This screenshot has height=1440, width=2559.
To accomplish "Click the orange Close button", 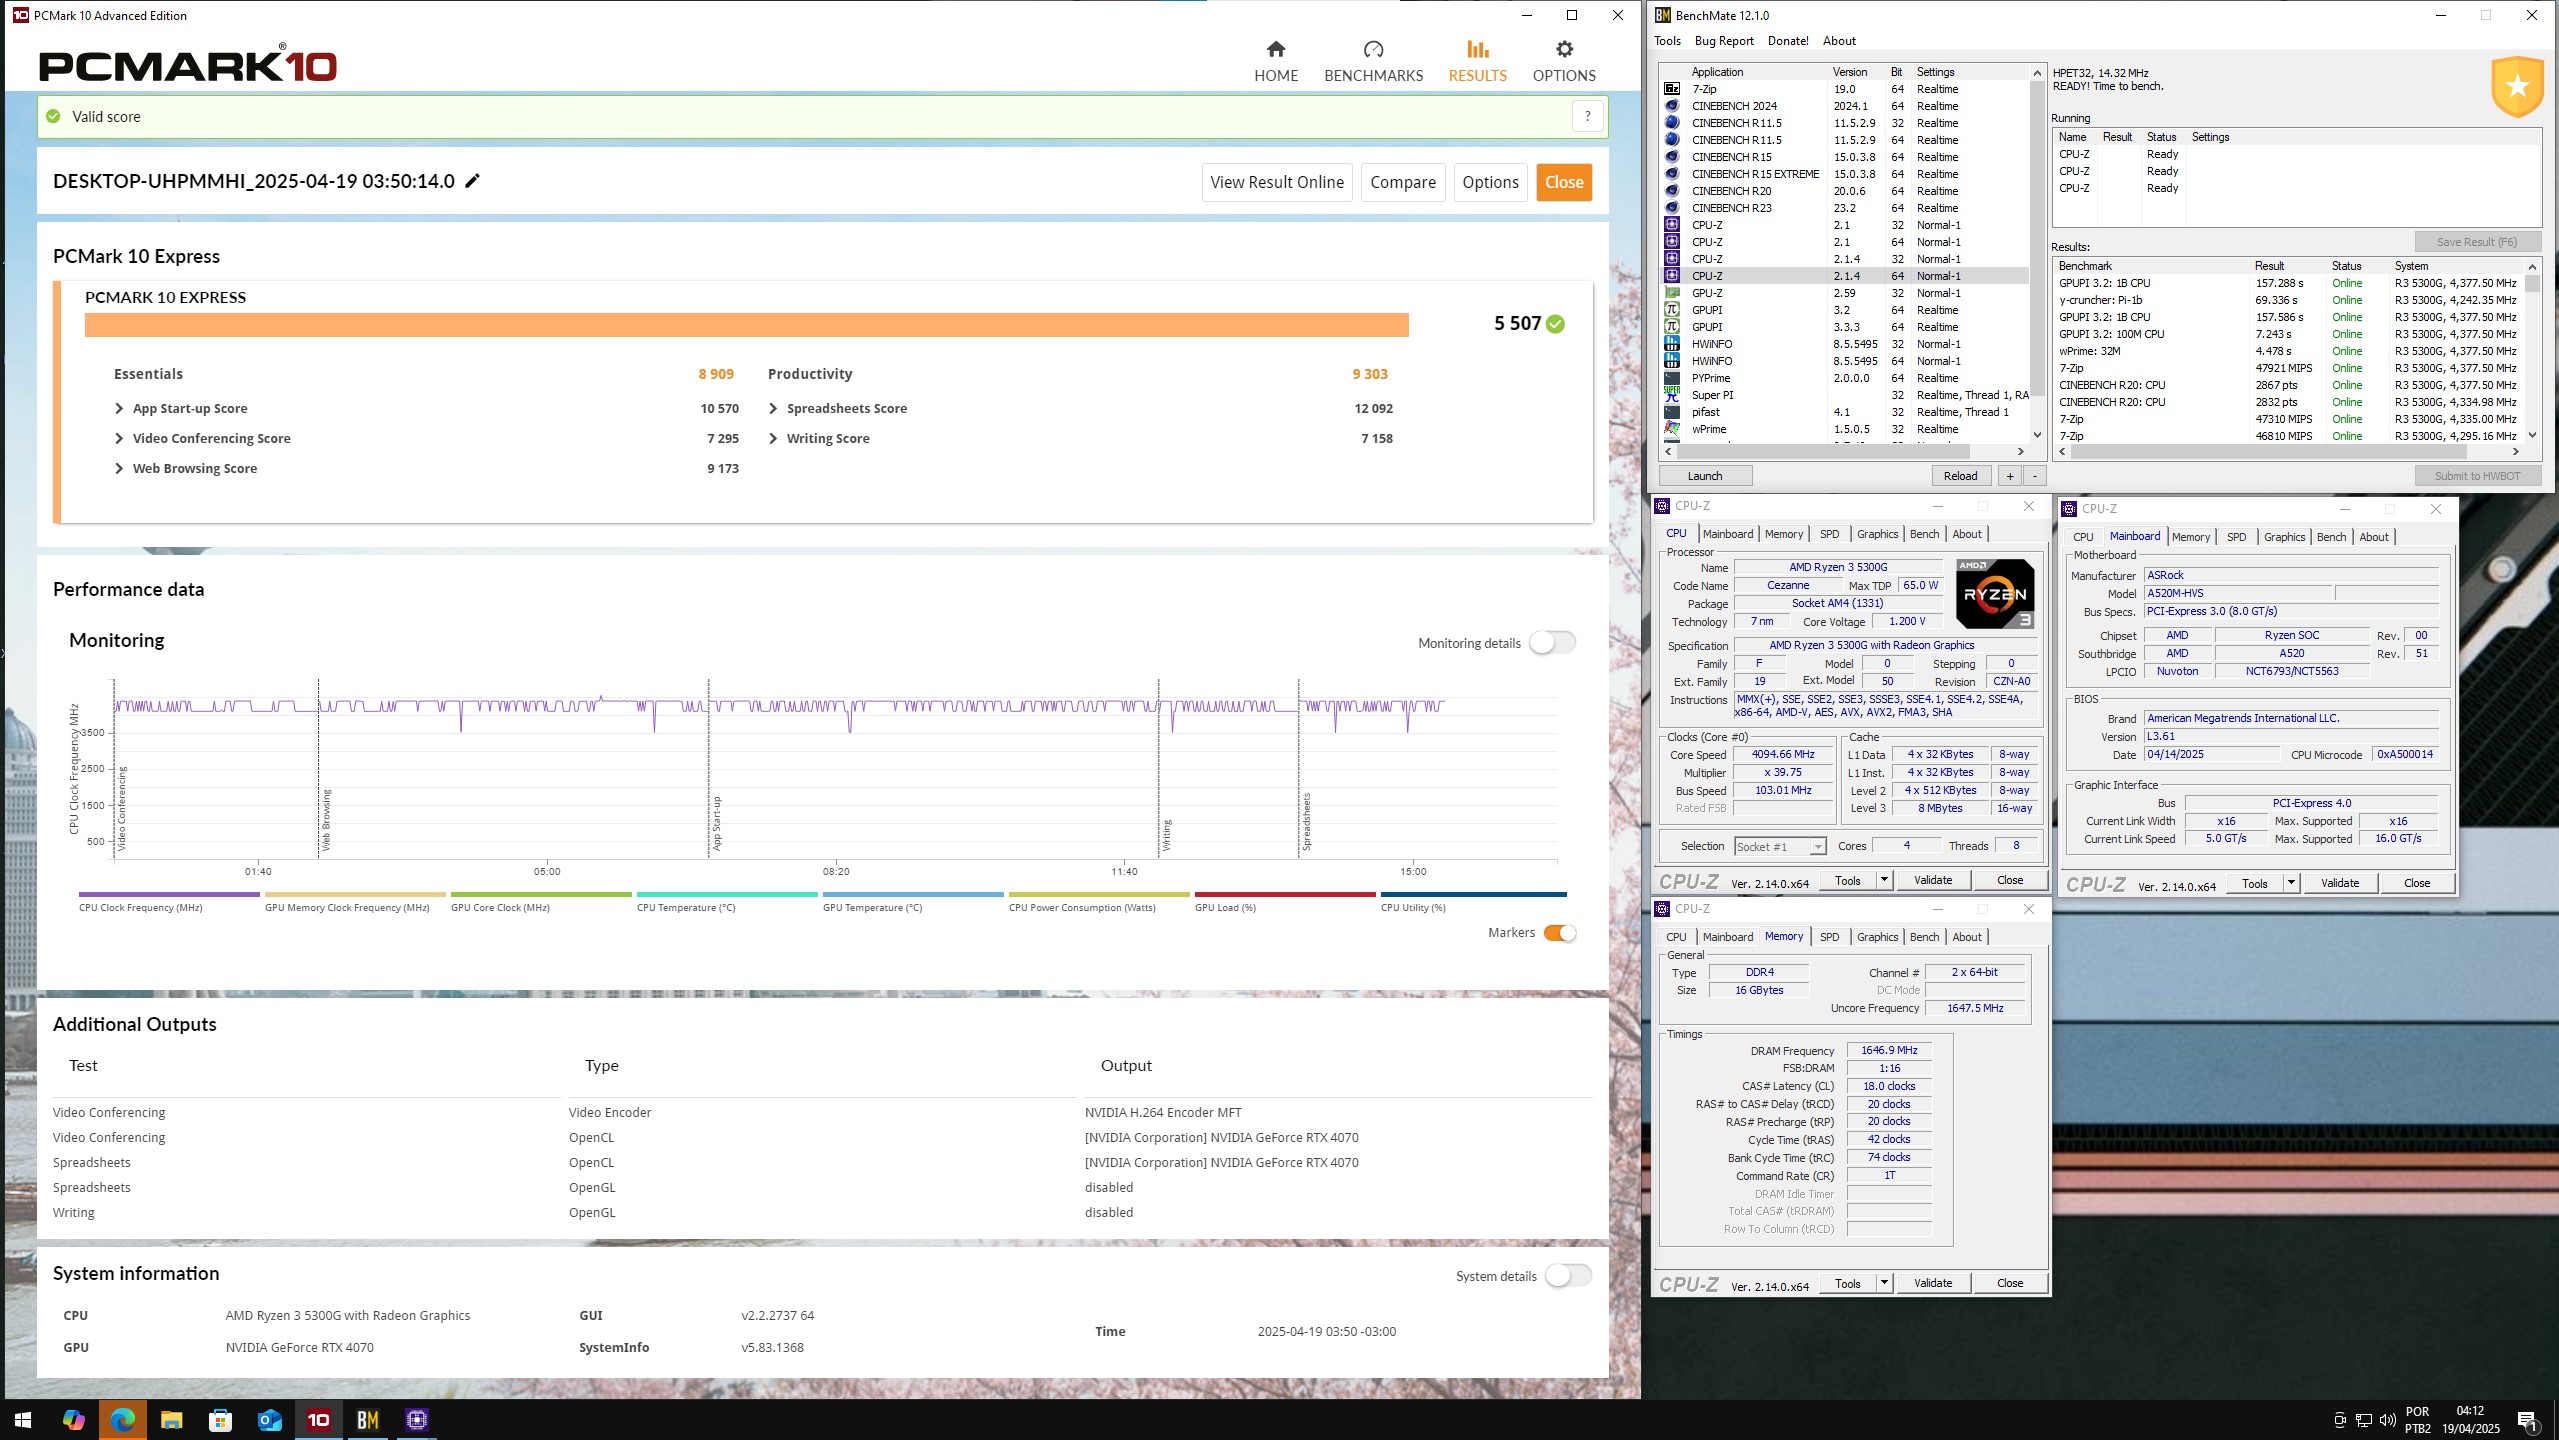I will tap(1564, 182).
